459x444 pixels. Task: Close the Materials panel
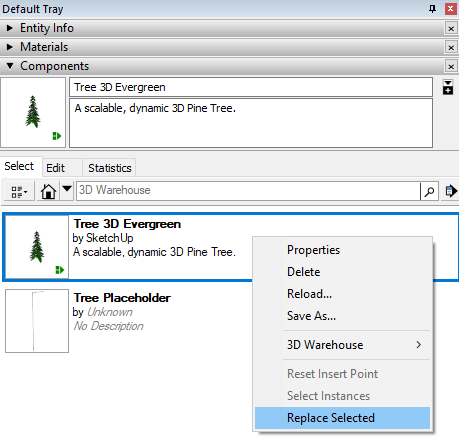[451, 48]
